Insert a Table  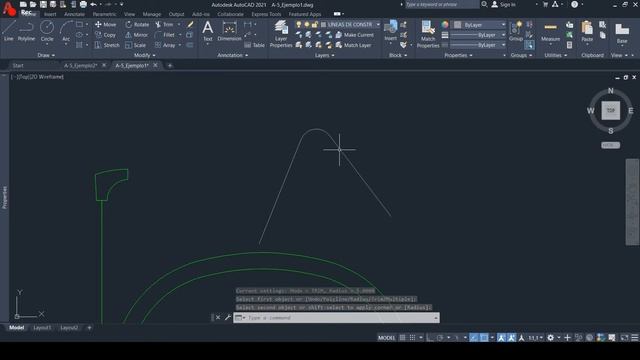254,45
